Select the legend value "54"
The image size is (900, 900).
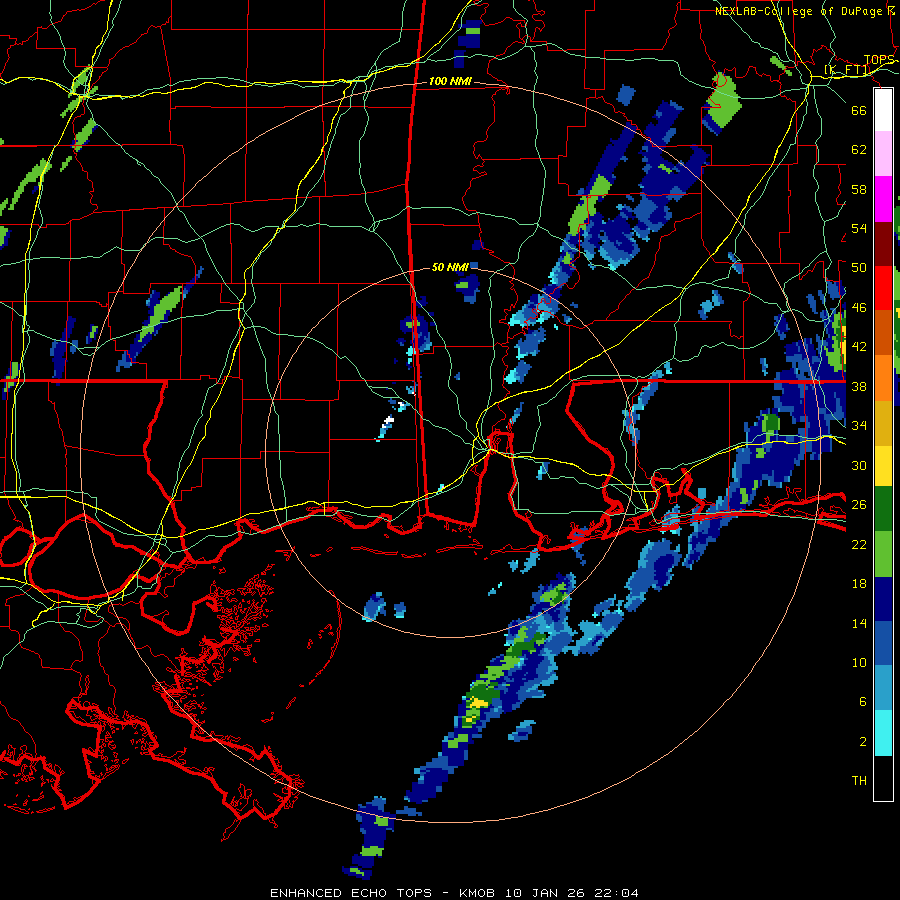coord(859,228)
